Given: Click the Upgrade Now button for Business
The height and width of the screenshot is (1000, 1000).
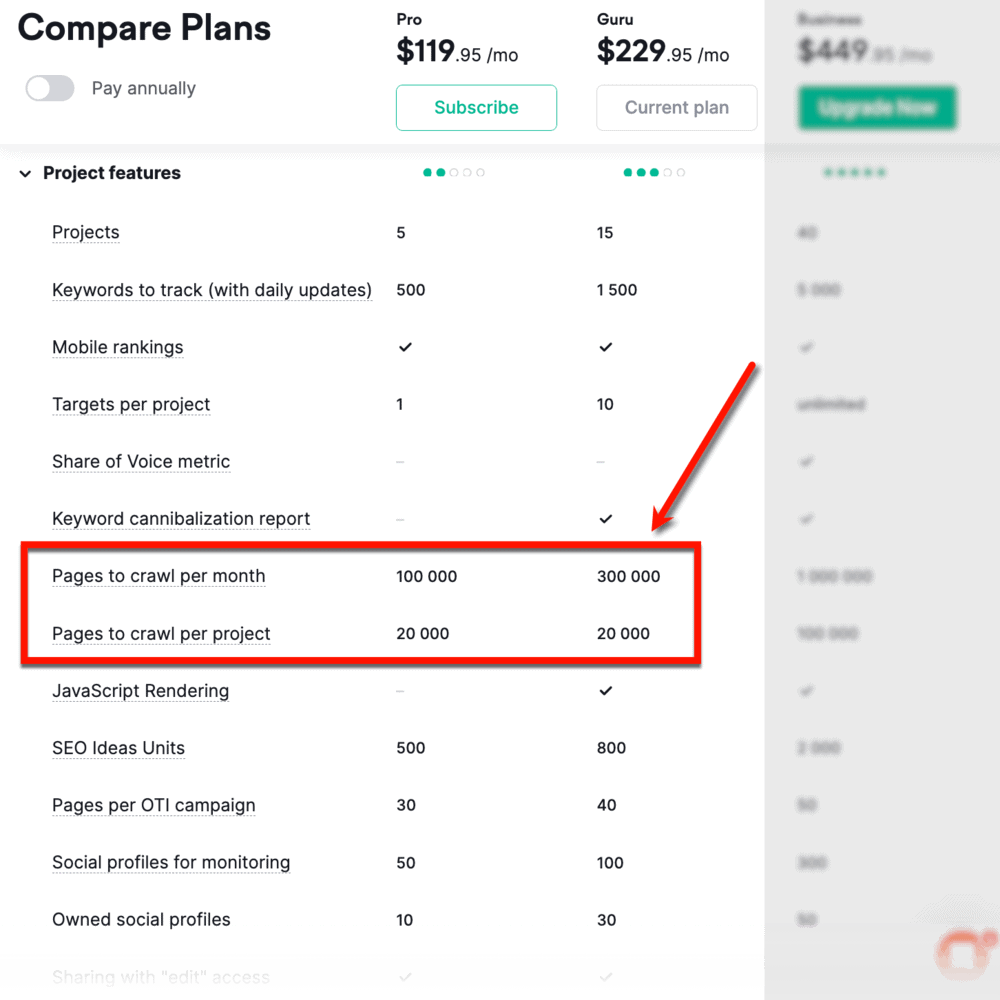Looking at the screenshot, I should (x=877, y=107).
